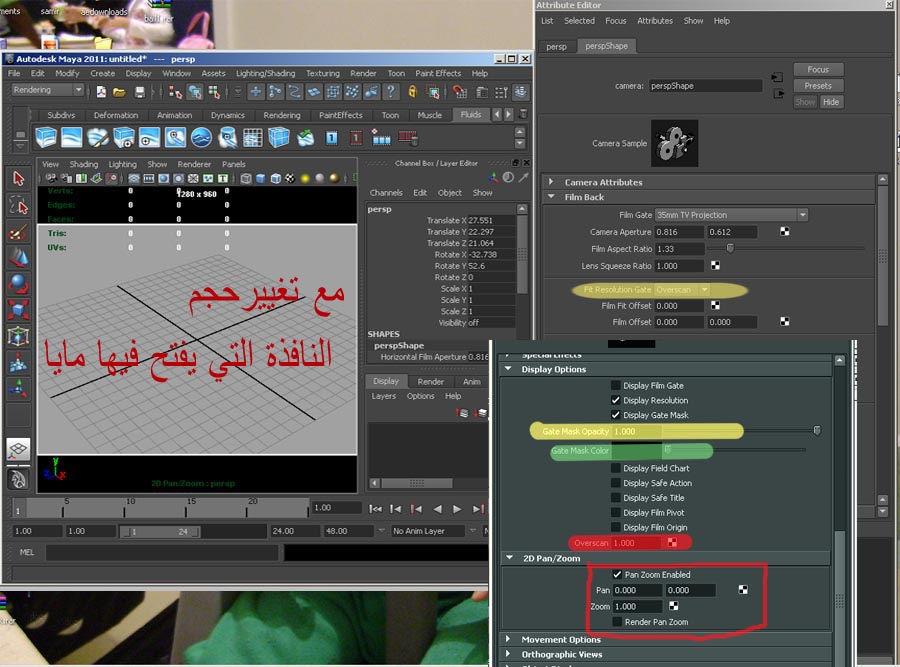This screenshot has width=900, height=667.
Task: Click the Gate Mask Opacity slider handle
Action: tap(817, 431)
